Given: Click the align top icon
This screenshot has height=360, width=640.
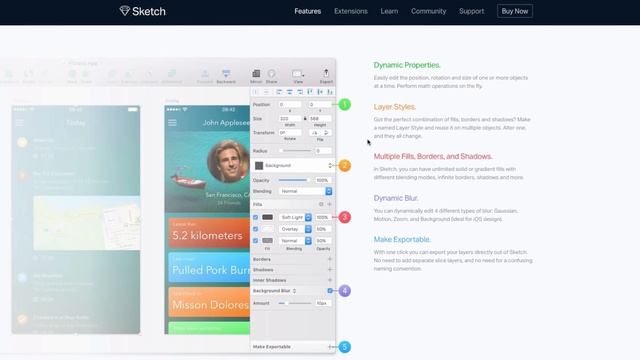Looking at the screenshot, I should 310,92.
